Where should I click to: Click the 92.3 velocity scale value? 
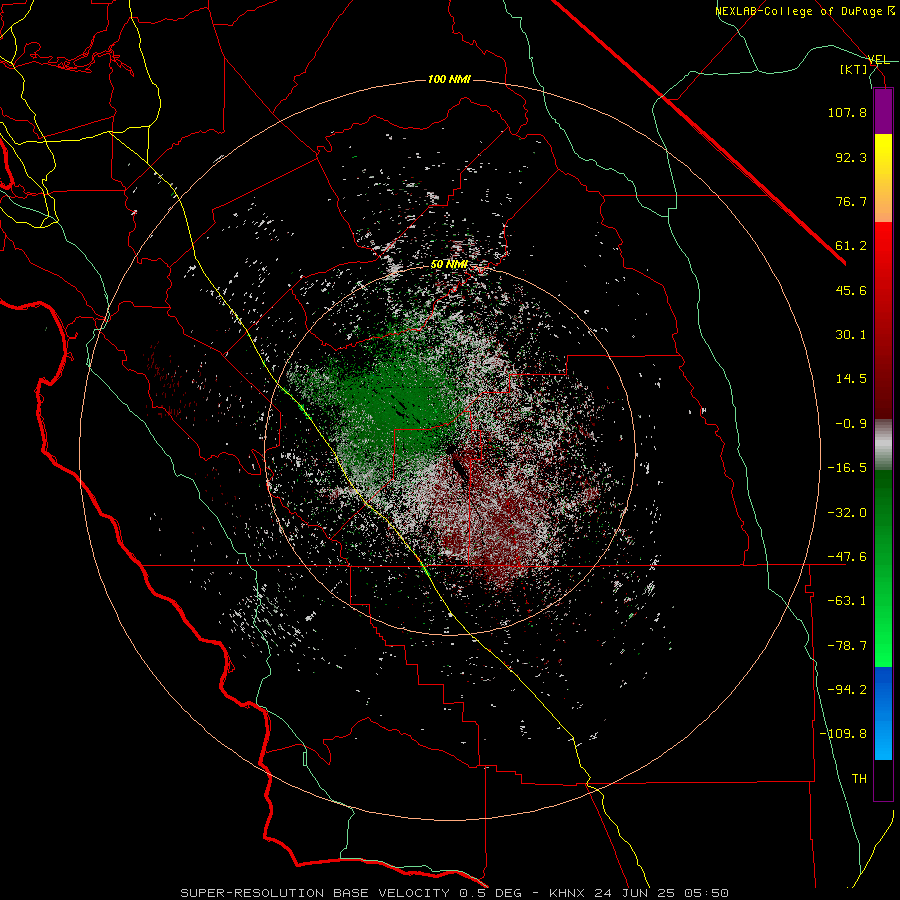click(x=851, y=157)
